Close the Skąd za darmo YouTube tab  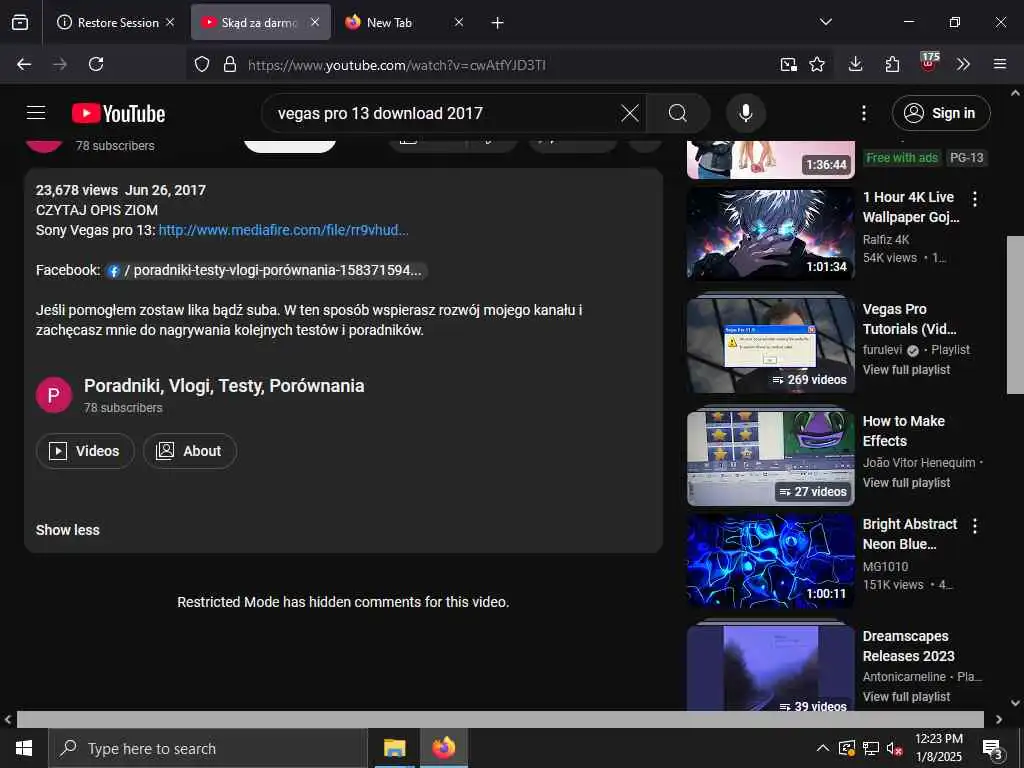coord(315,22)
